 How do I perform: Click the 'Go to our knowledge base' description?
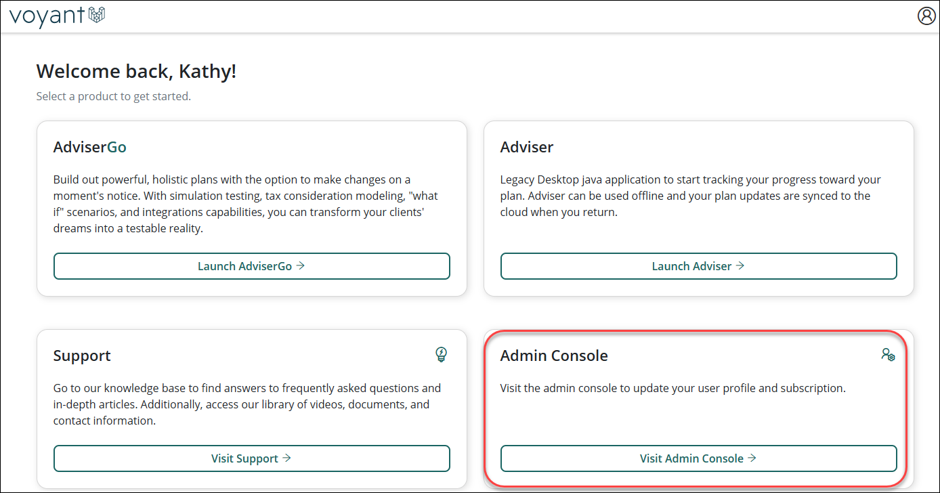[x=247, y=404]
